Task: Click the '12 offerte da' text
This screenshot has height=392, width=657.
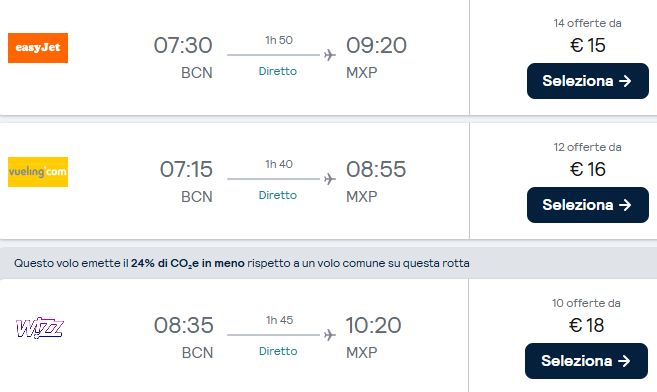Action: click(x=587, y=147)
